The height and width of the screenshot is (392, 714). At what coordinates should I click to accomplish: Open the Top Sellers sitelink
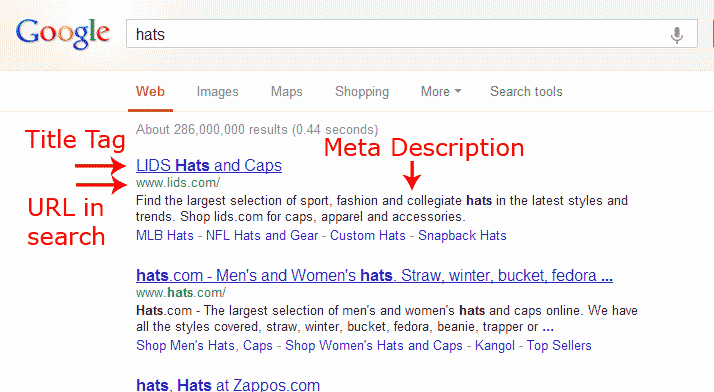(559, 346)
